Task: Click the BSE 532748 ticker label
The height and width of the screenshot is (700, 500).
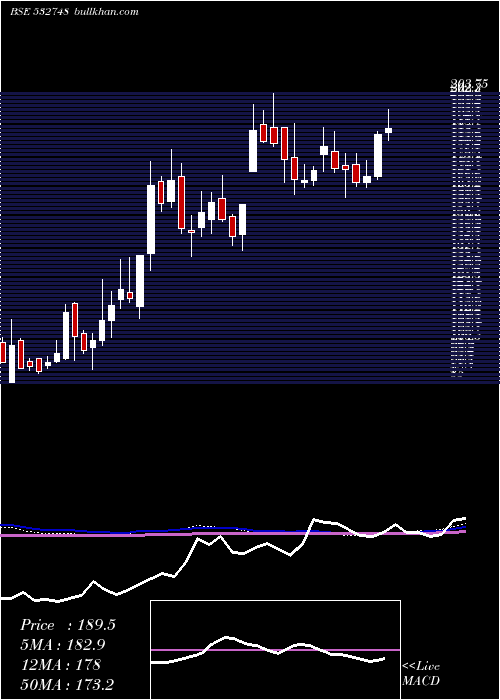Action: [x=39, y=12]
